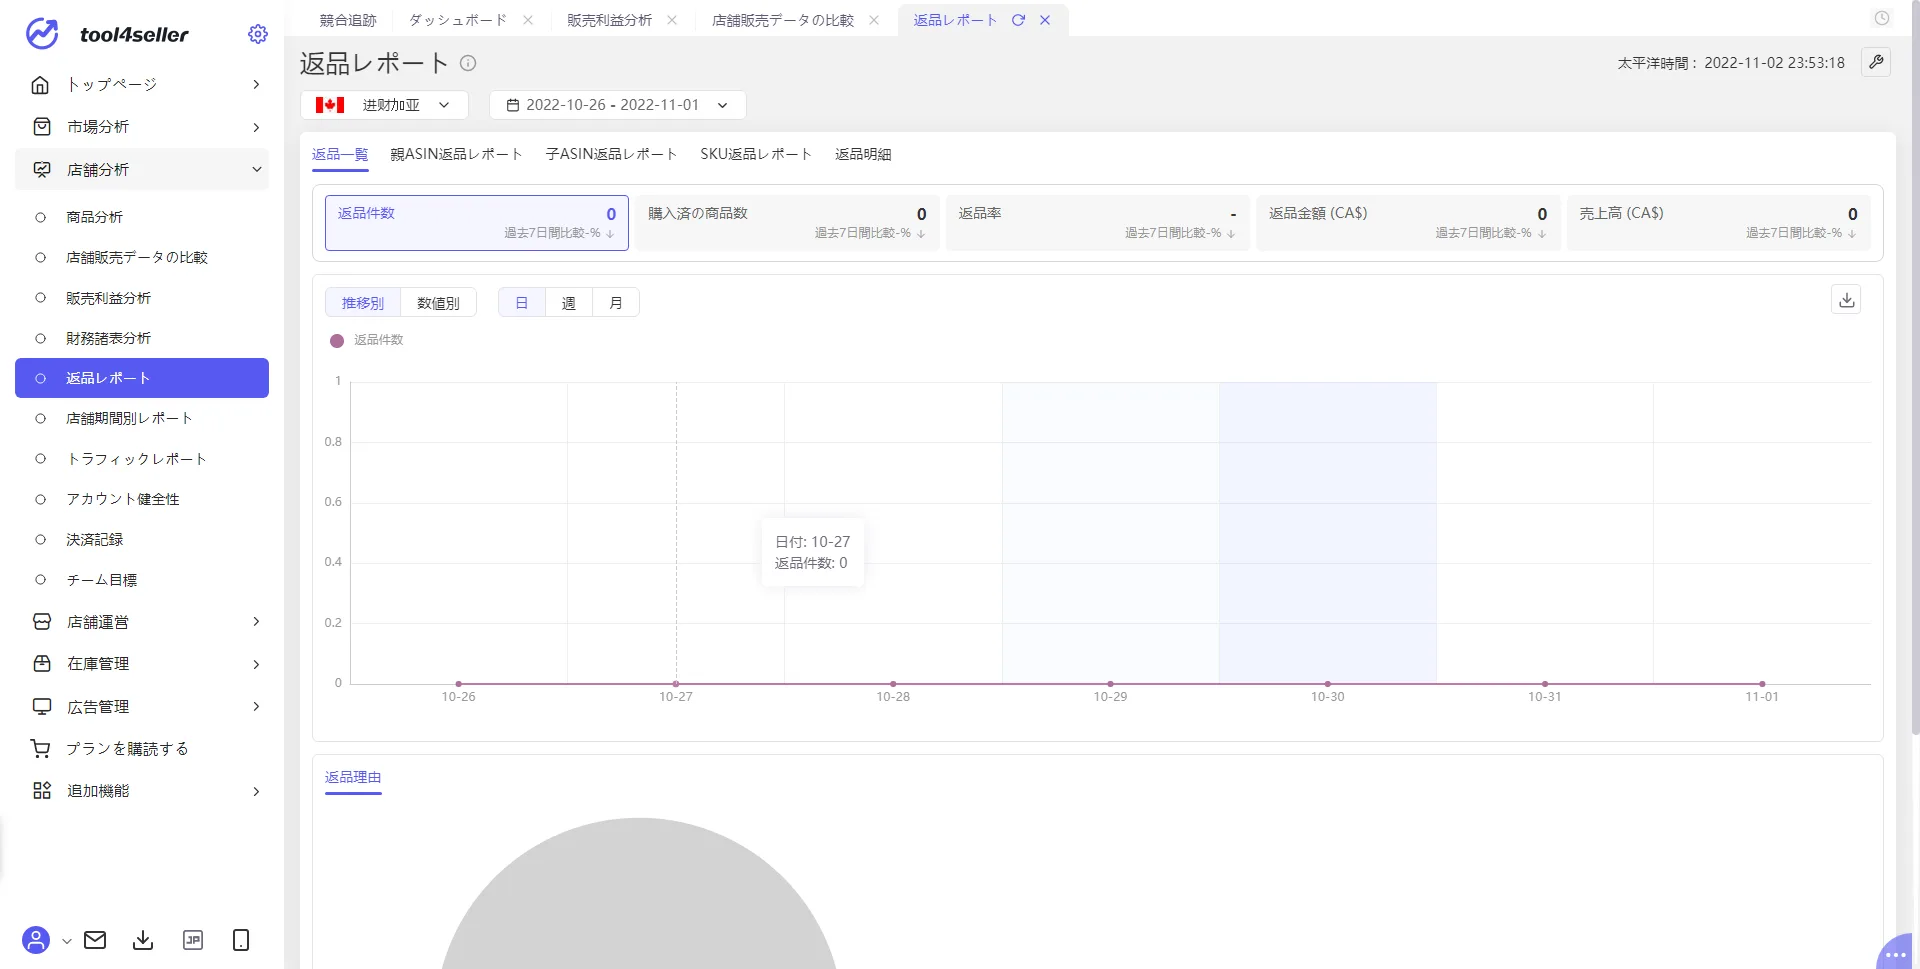Screen dimensions: 1920x969
Task: Click the wrench tool icon near the time
Action: tap(1876, 62)
